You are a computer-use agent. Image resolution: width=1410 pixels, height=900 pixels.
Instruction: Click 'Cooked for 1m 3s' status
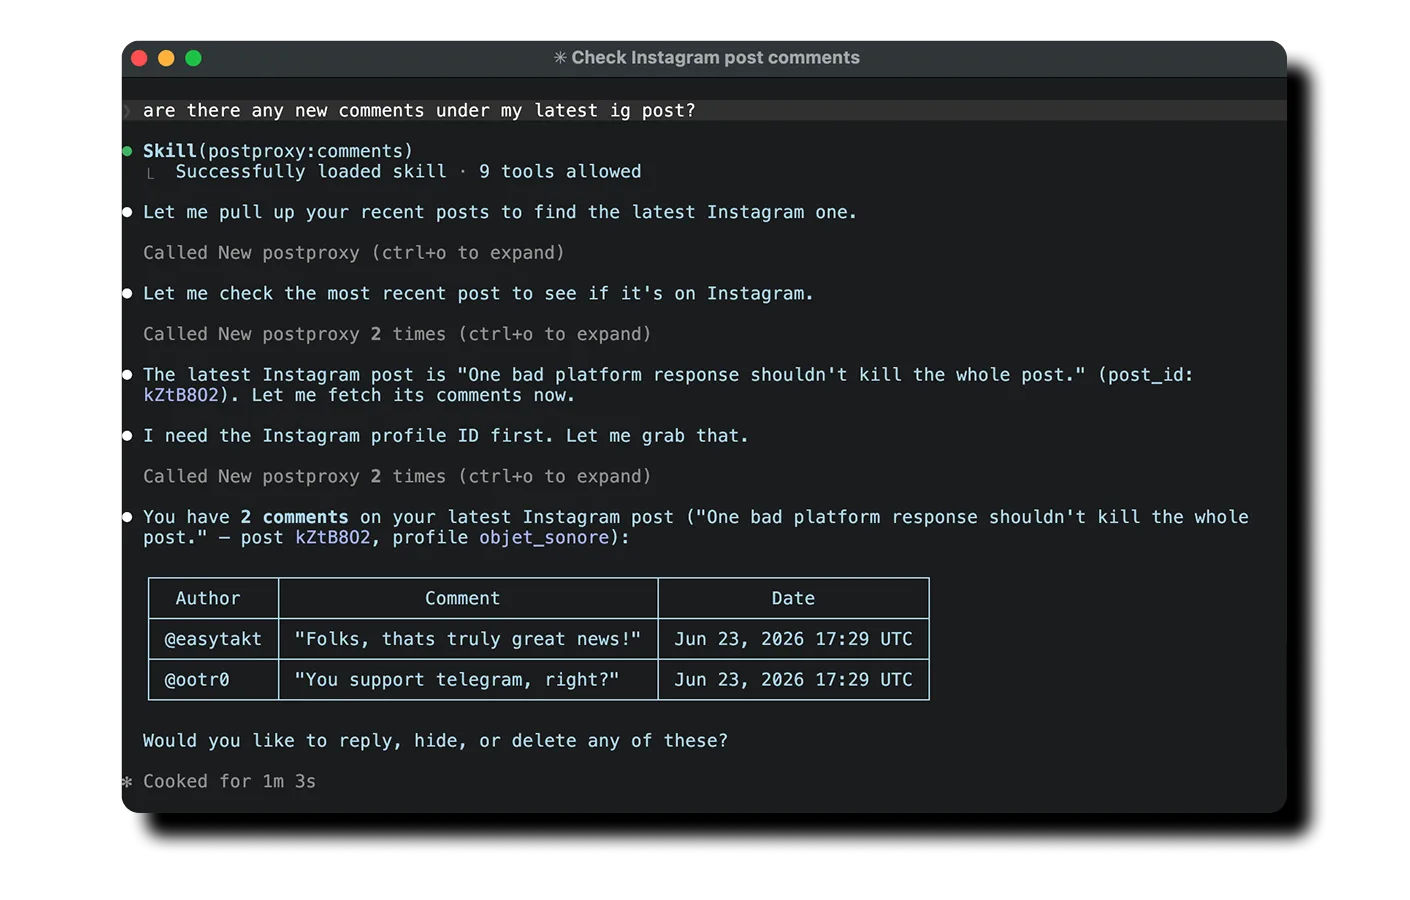coord(229,781)
